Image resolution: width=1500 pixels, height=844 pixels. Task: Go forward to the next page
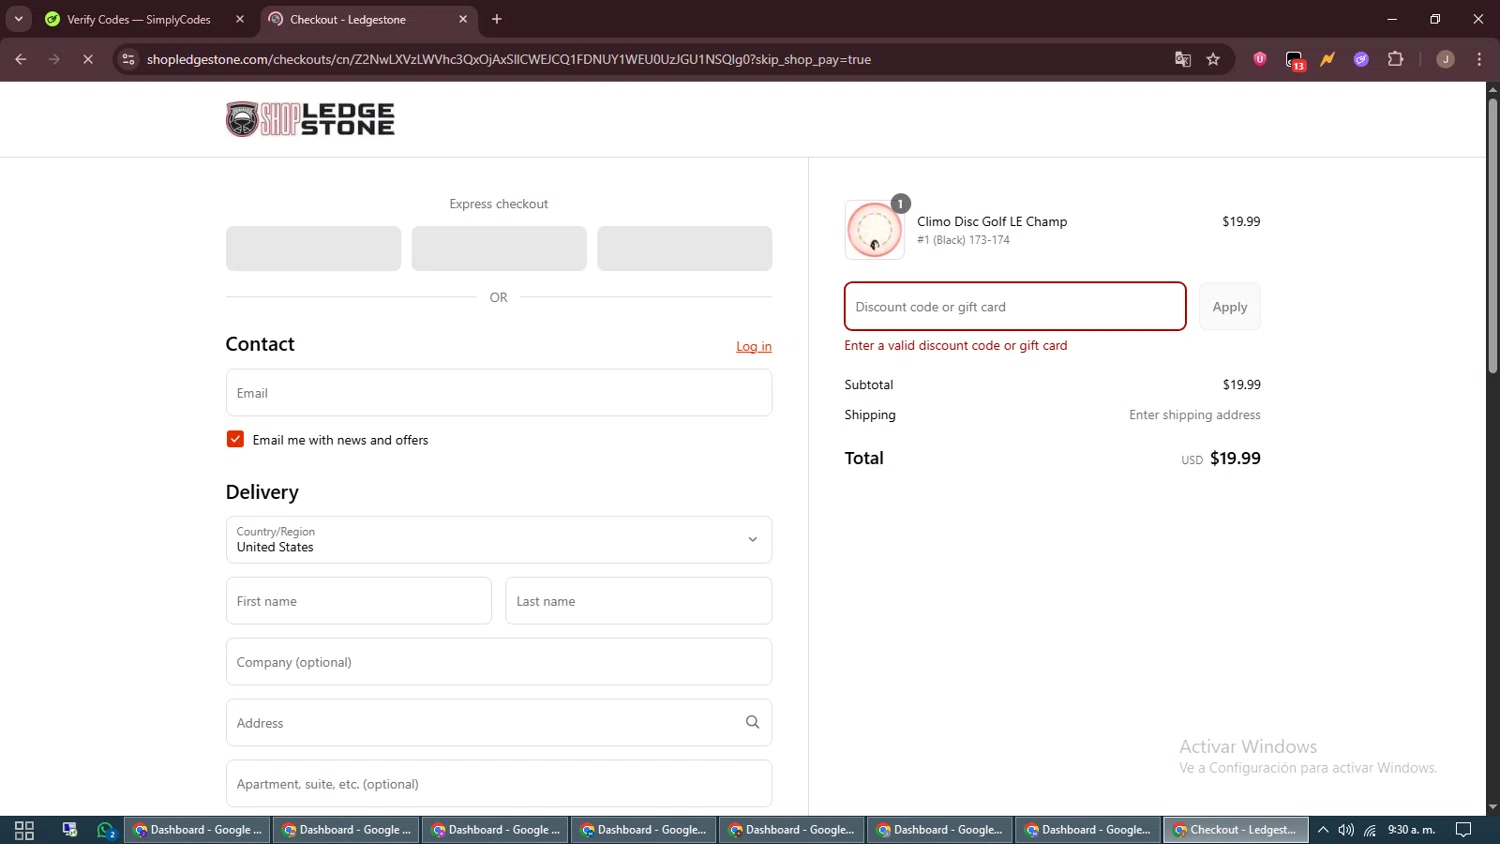(x=54, y=59)
